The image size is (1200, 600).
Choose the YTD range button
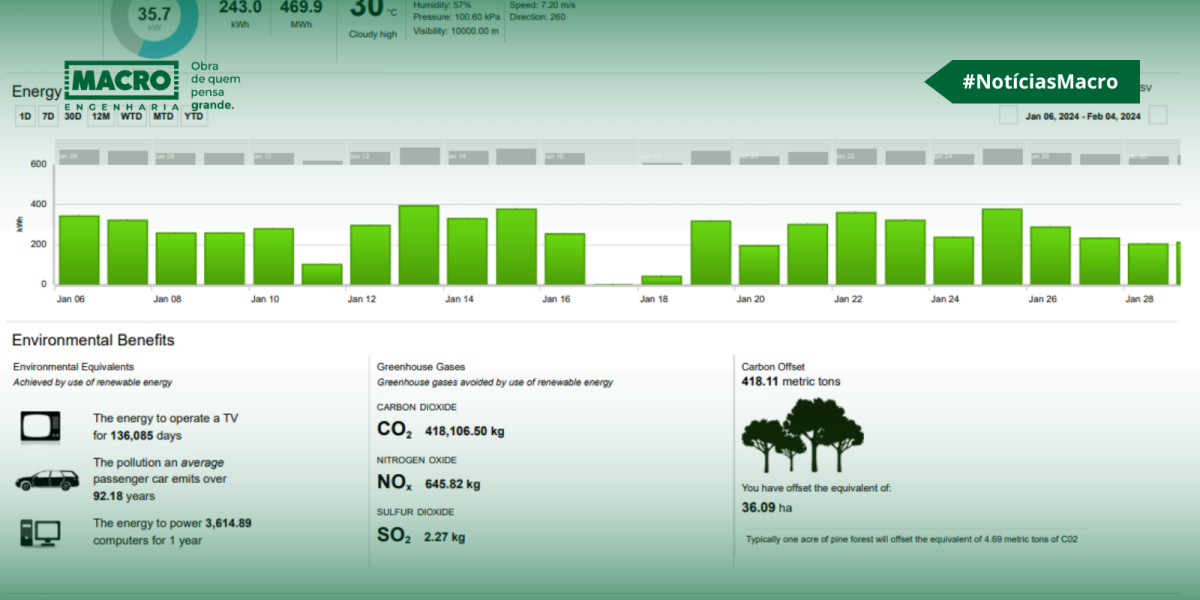[194, 117]
